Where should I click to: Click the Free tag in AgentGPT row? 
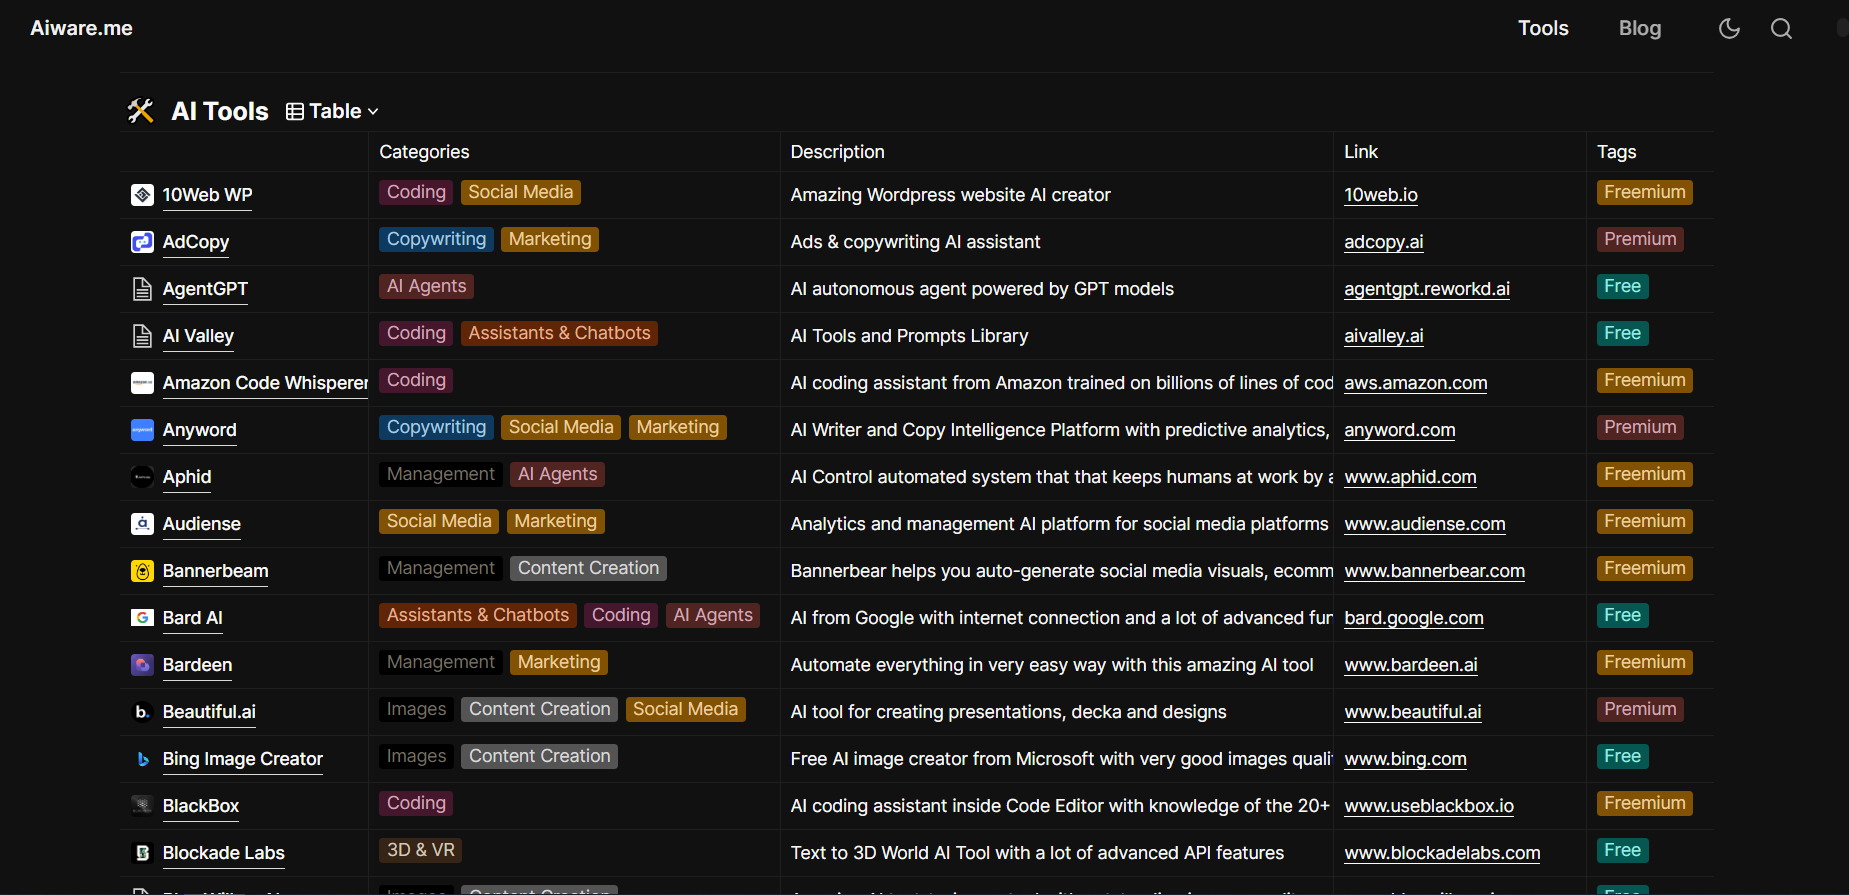point(1622,286)
